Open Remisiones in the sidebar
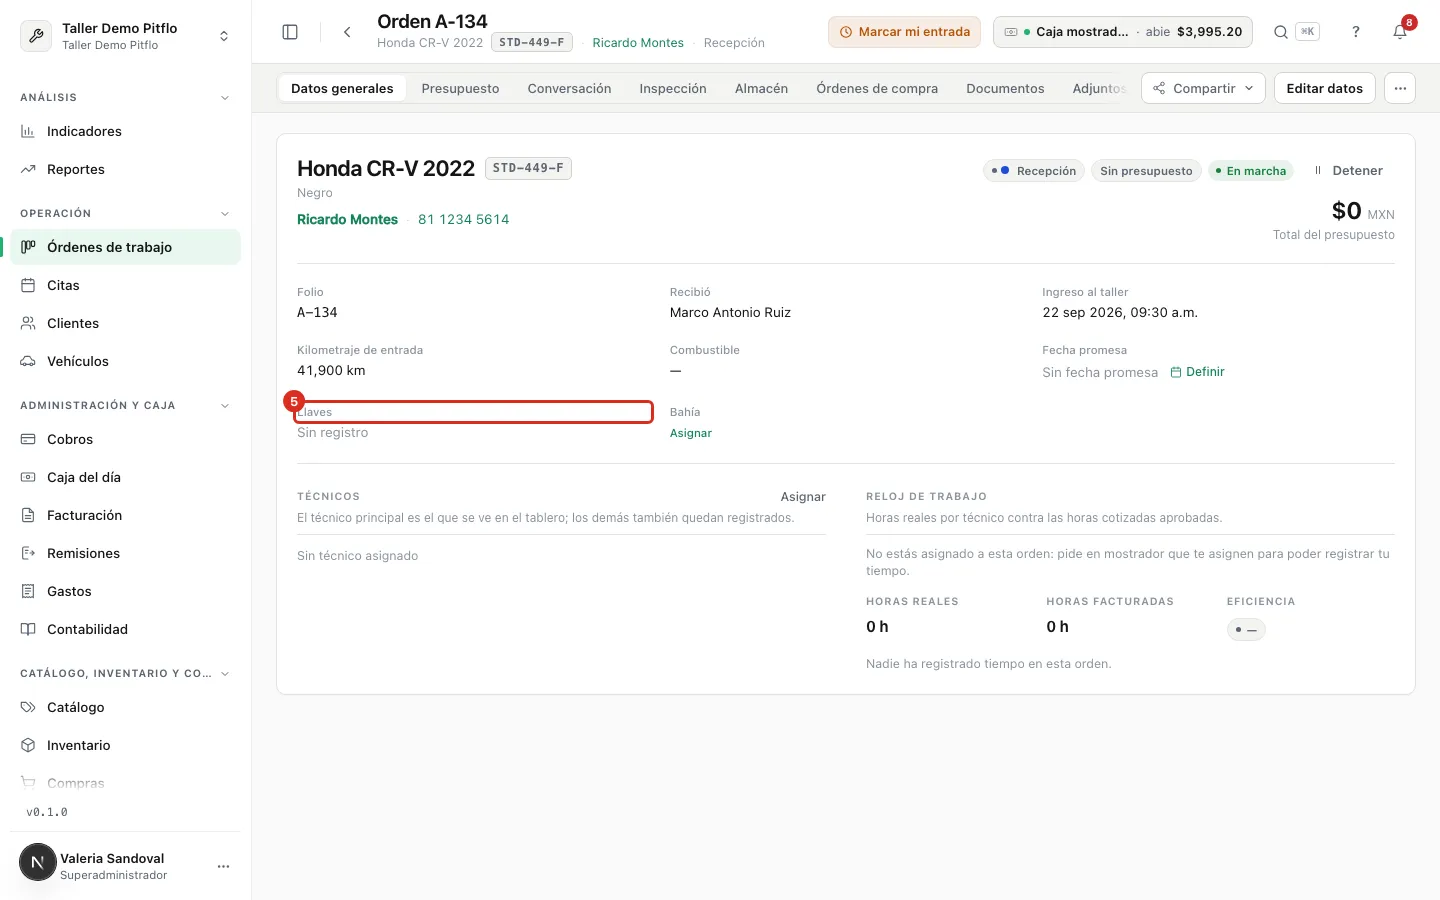The height and width of the screenshot is (900, 1440). coord(125,553)
